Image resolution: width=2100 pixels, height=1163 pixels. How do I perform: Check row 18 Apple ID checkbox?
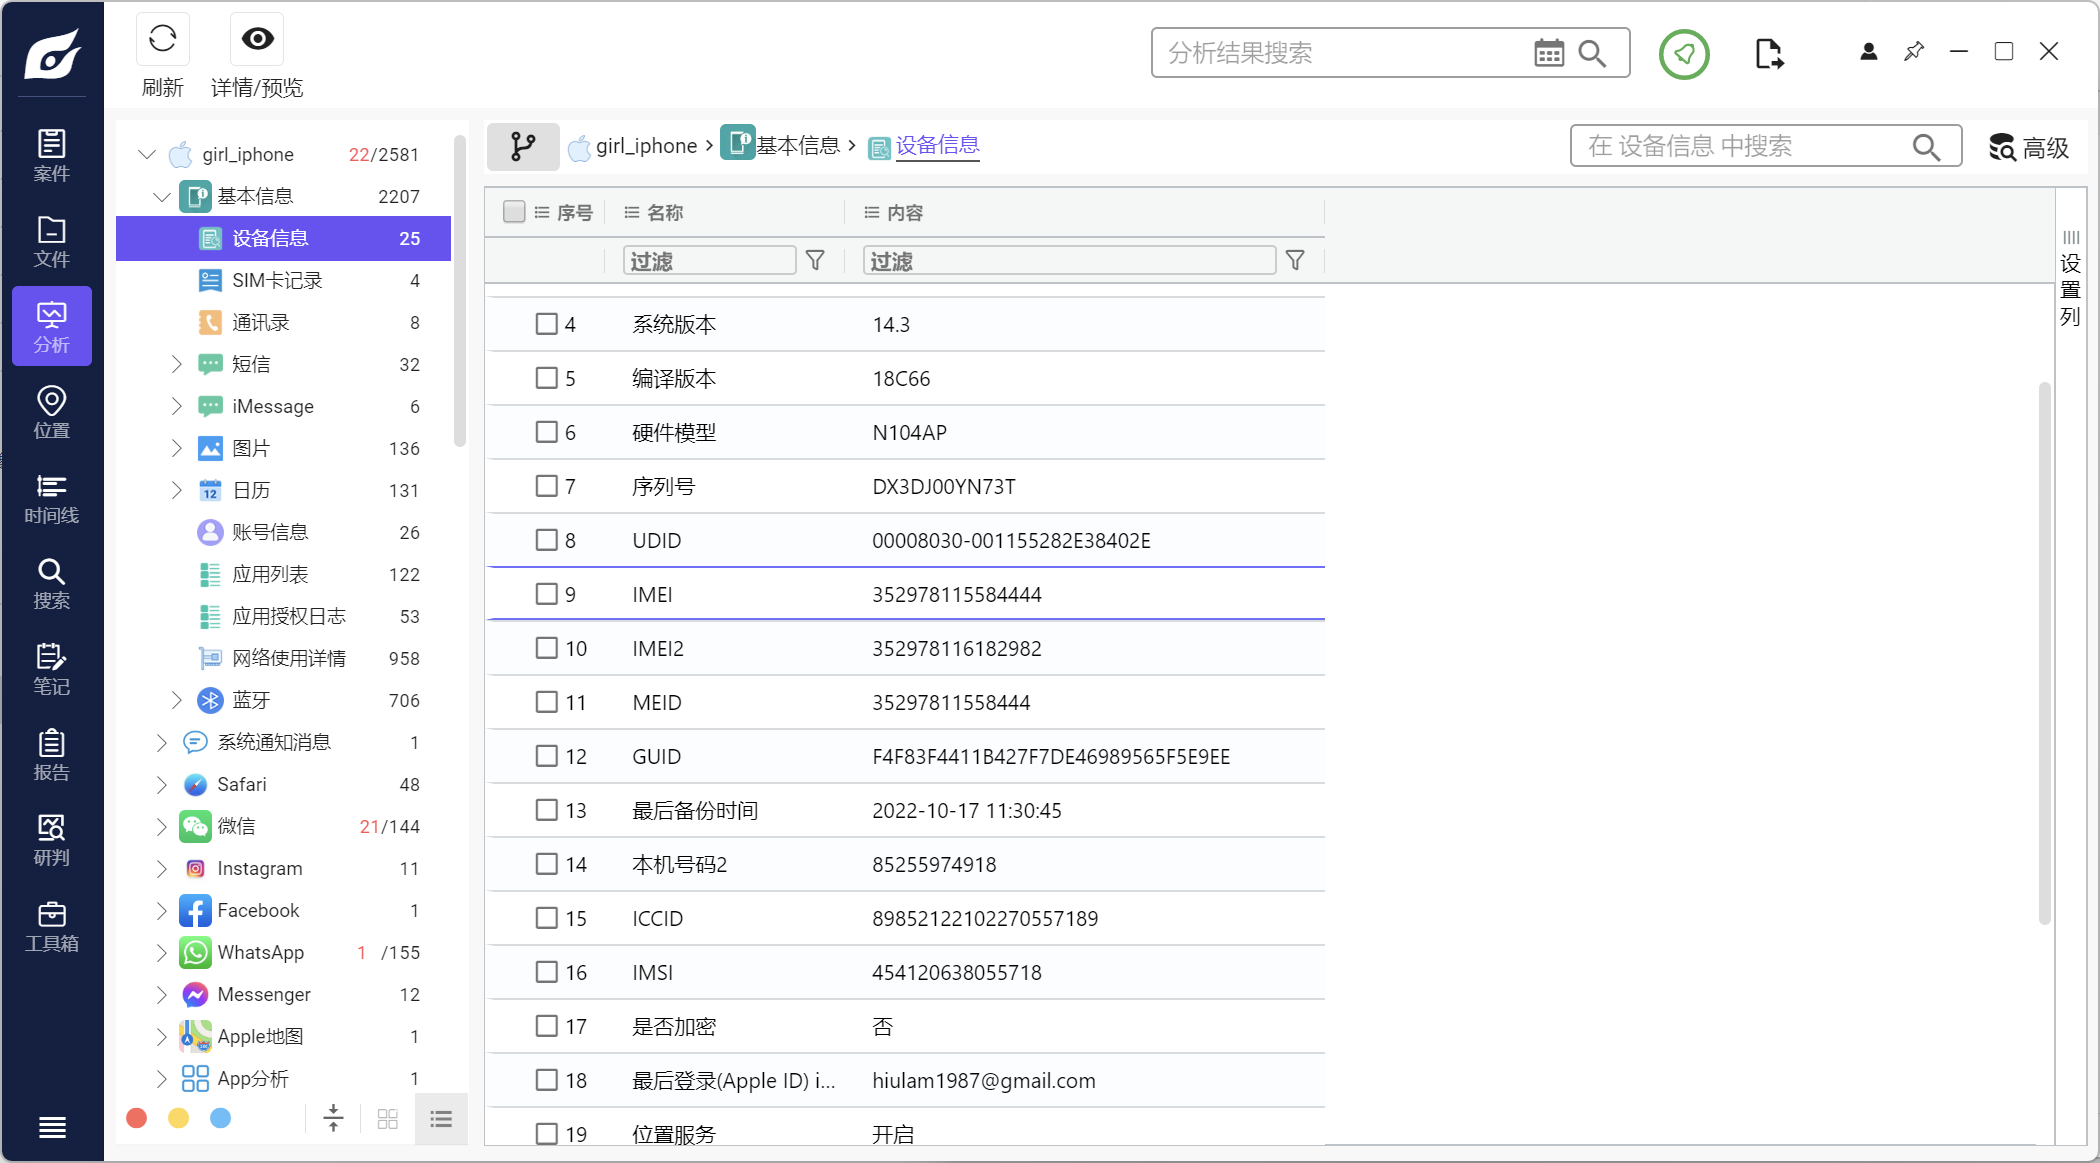point(546,1080)
